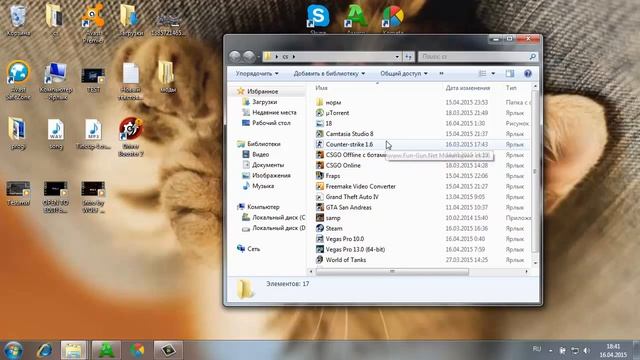Open Driver Booster 7 desktop icon
This screenshot has width=640, height=360.
click(131, 137)
